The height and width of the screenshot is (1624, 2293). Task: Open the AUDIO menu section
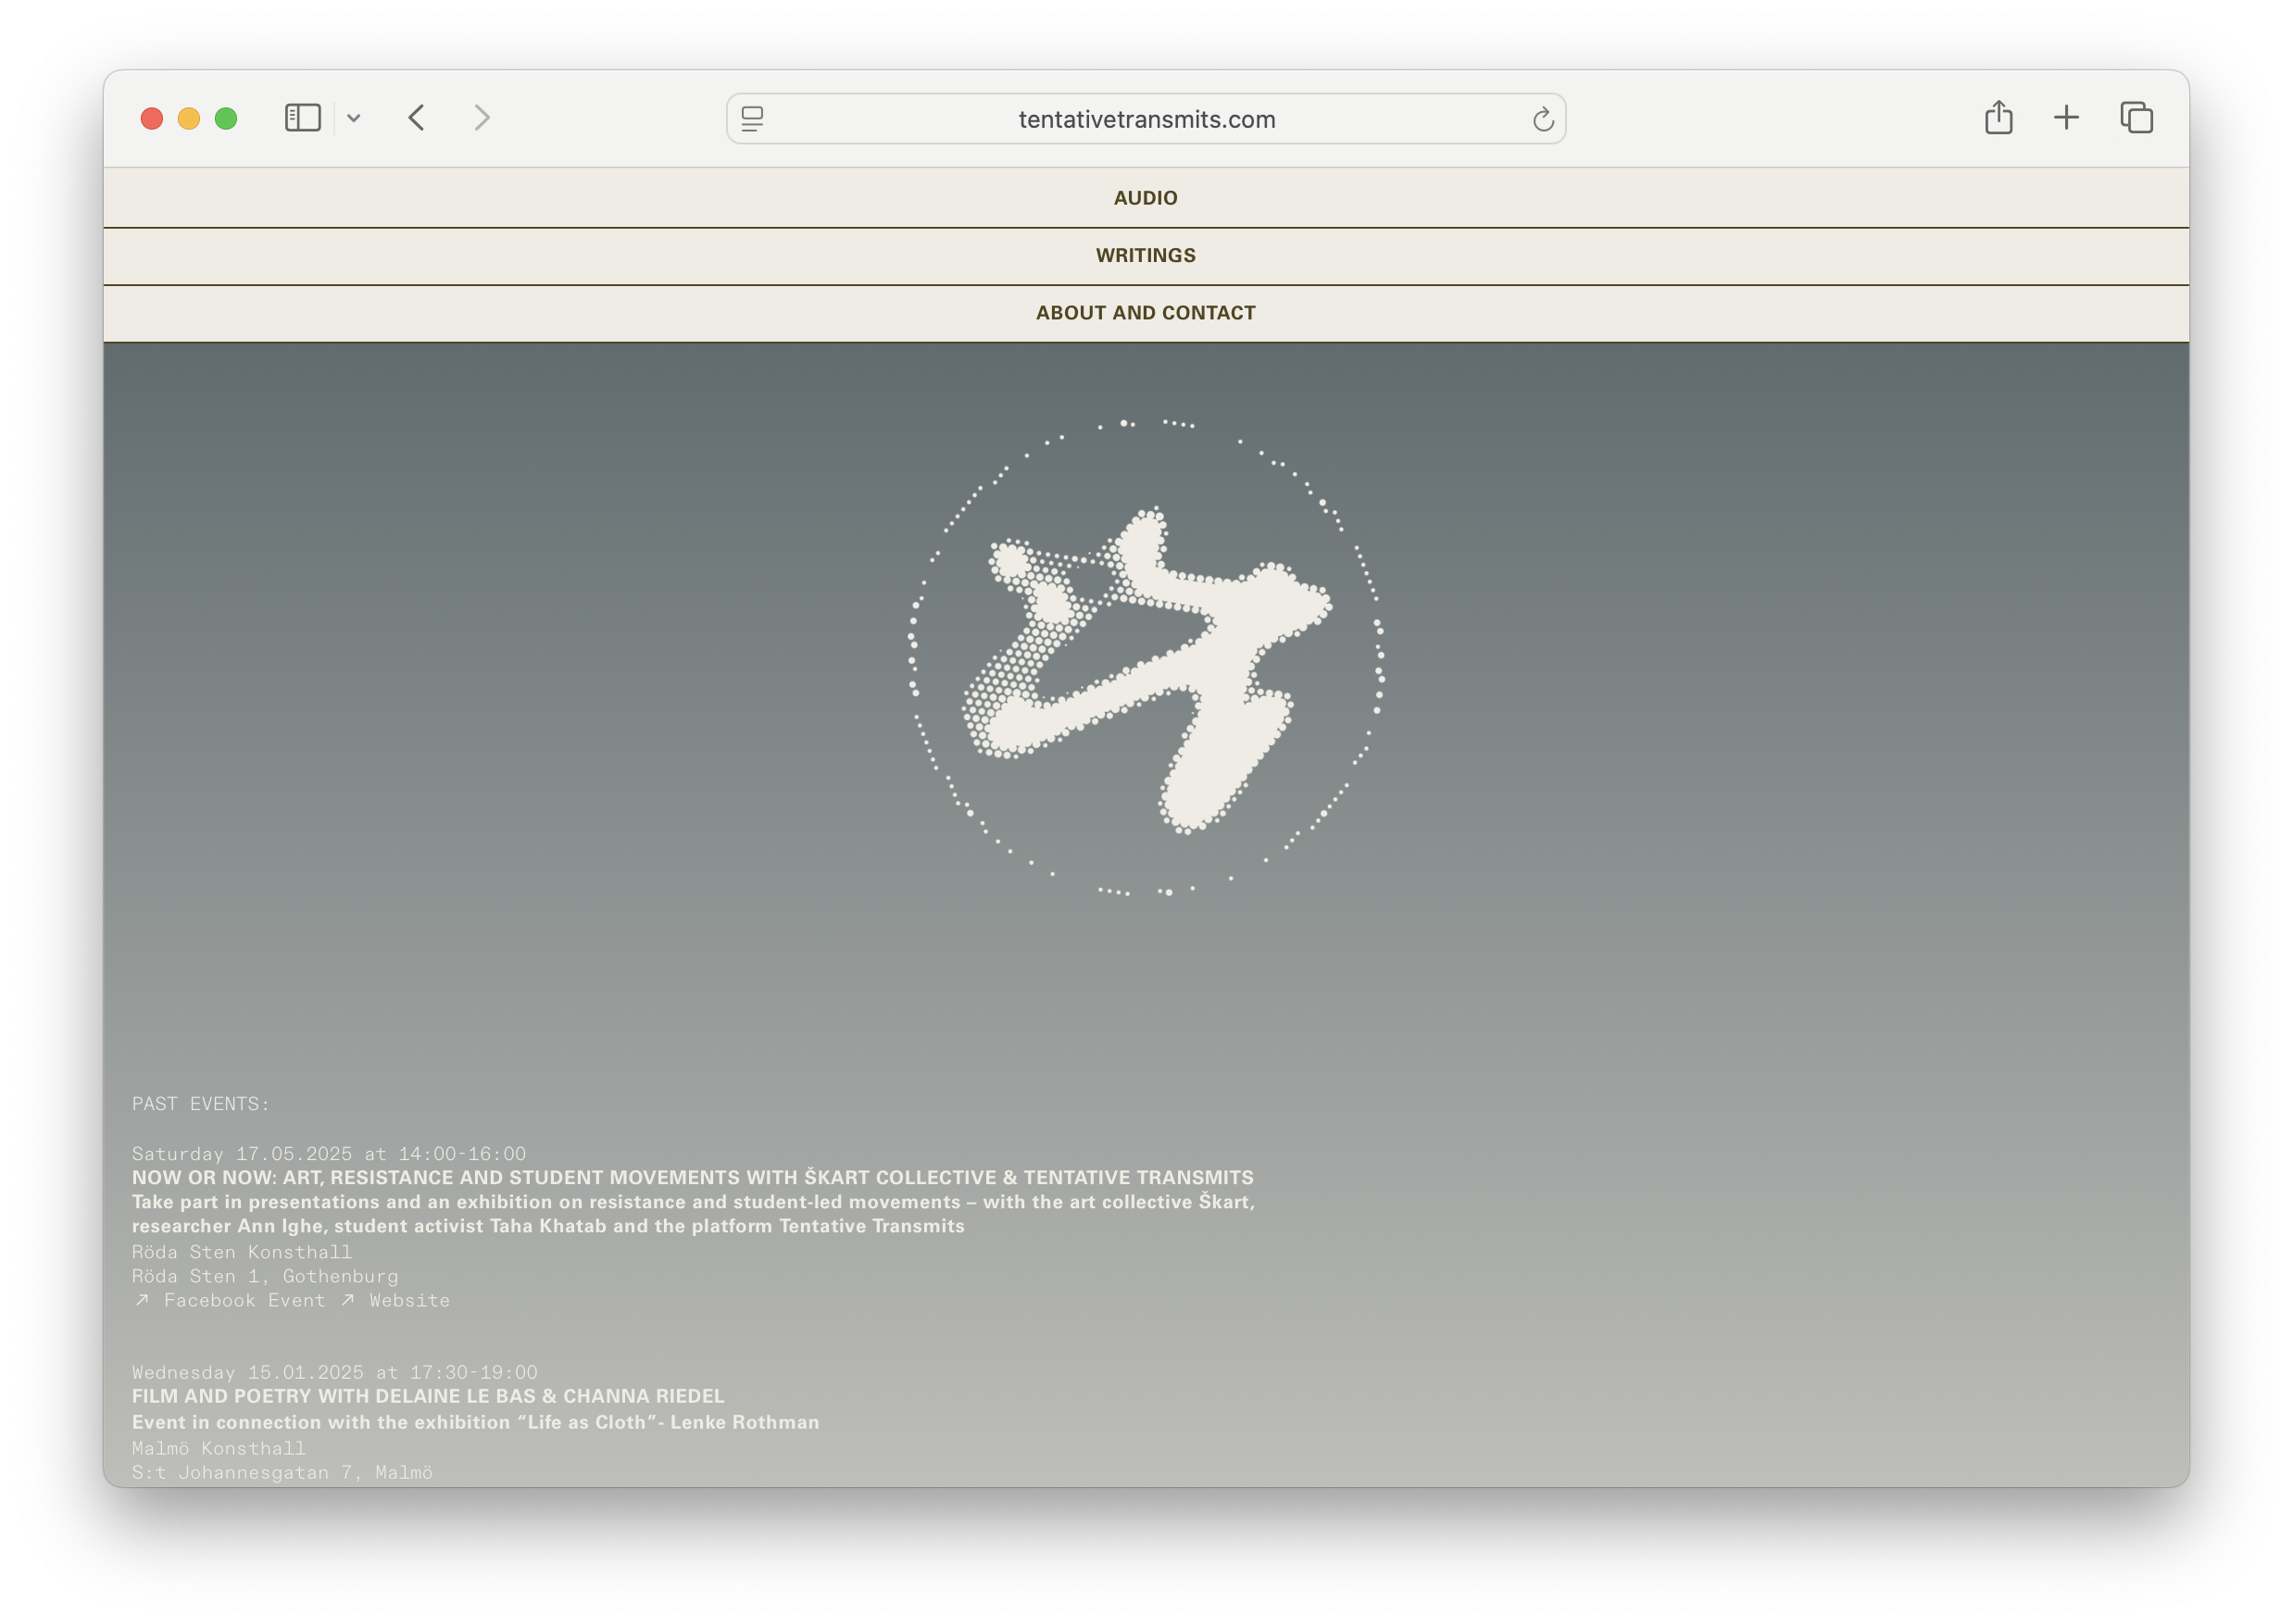(x=1146, y=198)
